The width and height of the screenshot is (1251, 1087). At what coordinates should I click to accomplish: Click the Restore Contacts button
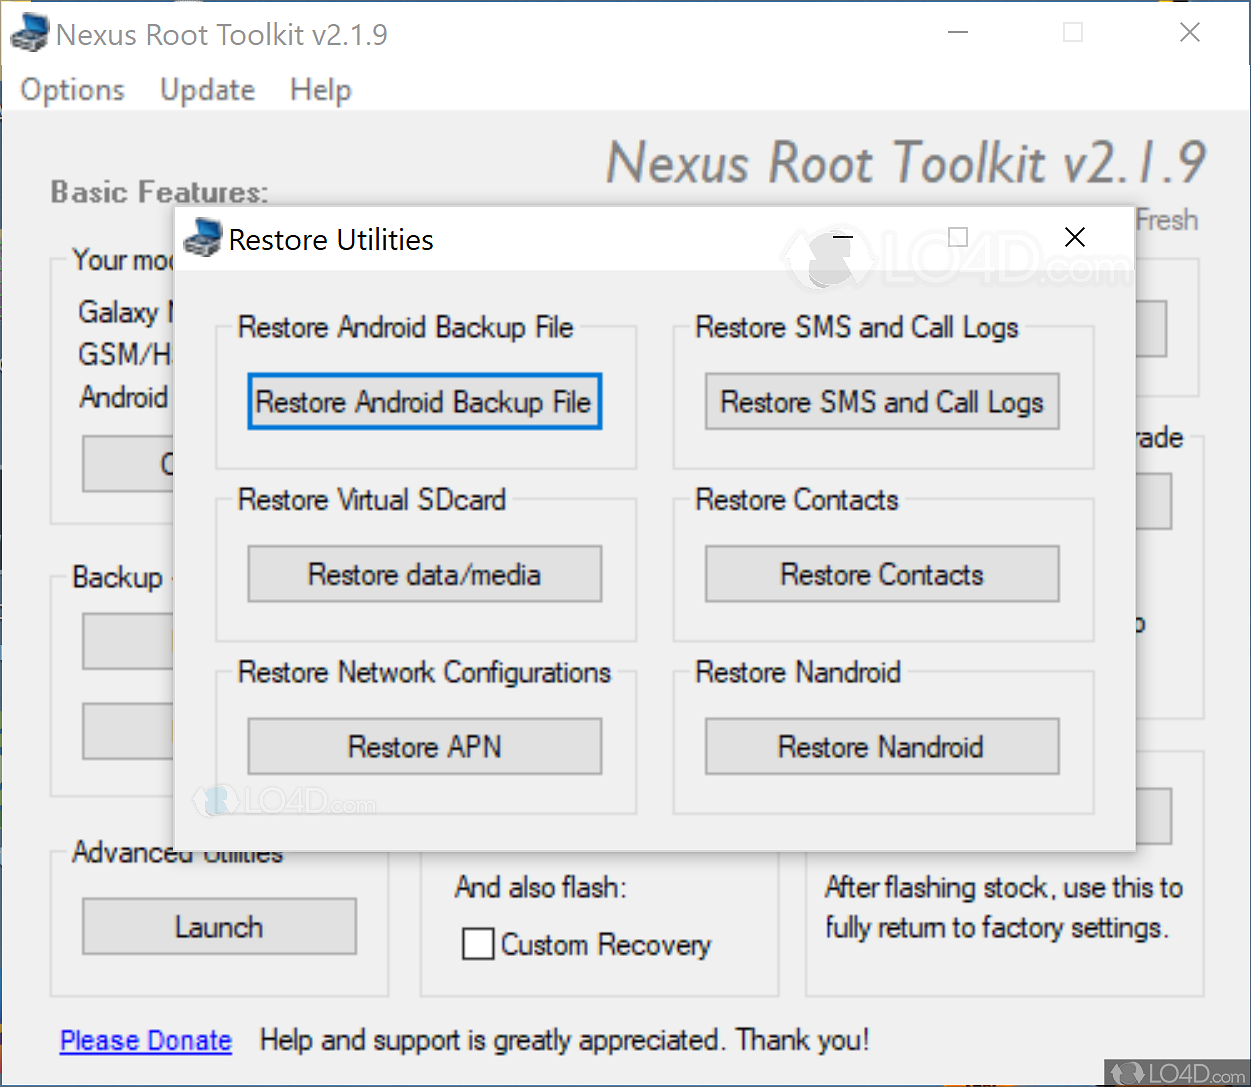[882, 574]
